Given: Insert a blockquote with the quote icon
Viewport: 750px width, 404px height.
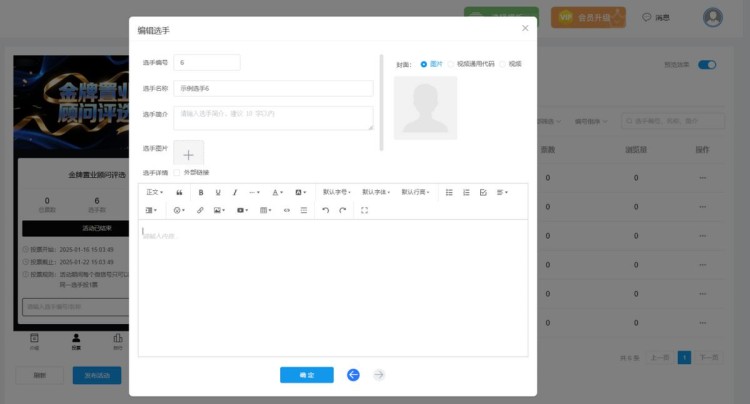Looking at the screenshot, I should pyautogui.click(x=179, y=192).
